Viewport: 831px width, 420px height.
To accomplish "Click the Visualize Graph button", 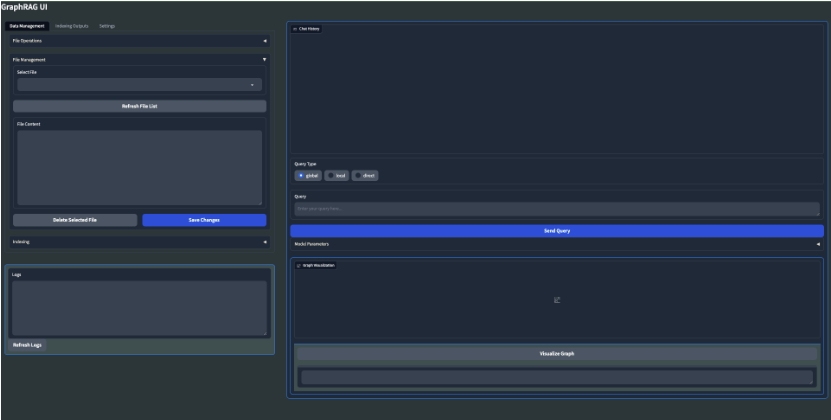I will point(556,353).
